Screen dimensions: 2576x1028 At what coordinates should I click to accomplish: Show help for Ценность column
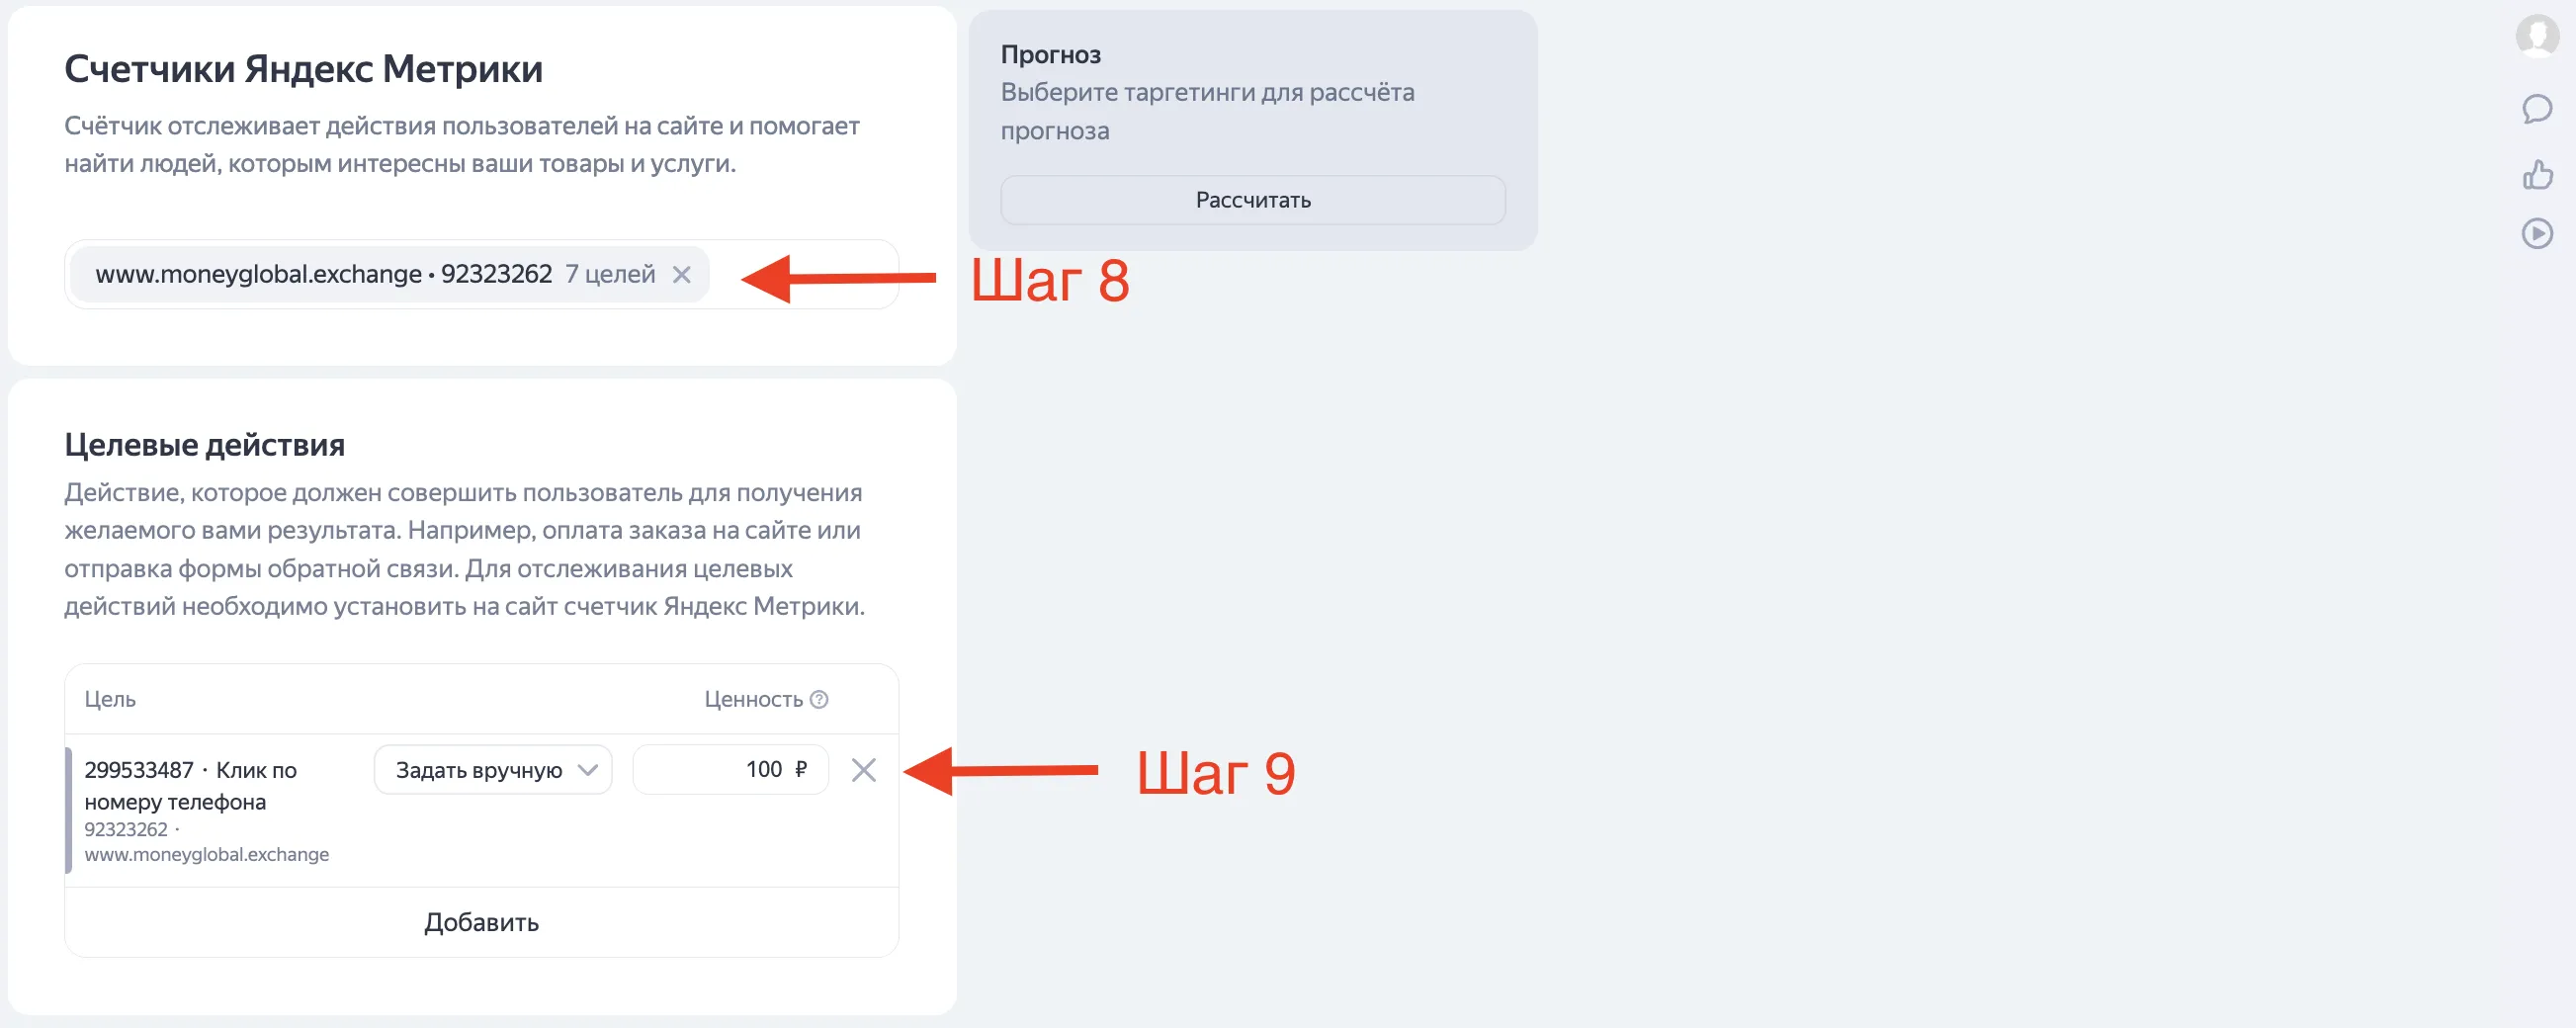(x=819, y=699)
